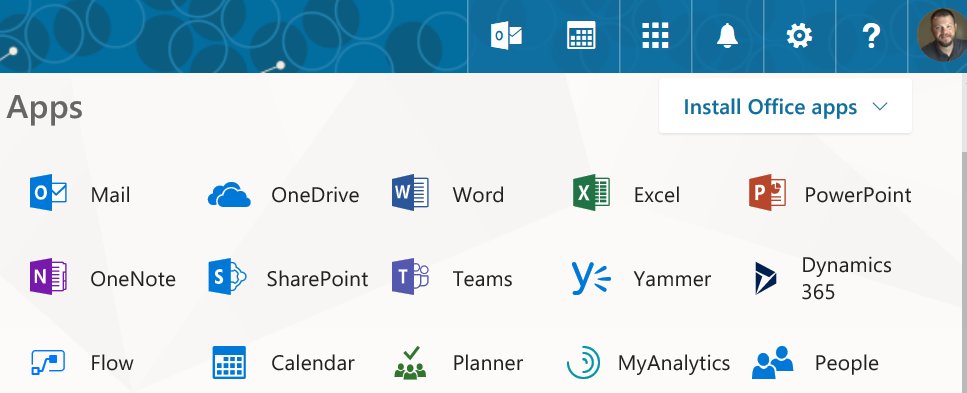Screen dimensions: 967x393
Task: Click the Excel app icon
Action: coord(591,192)
